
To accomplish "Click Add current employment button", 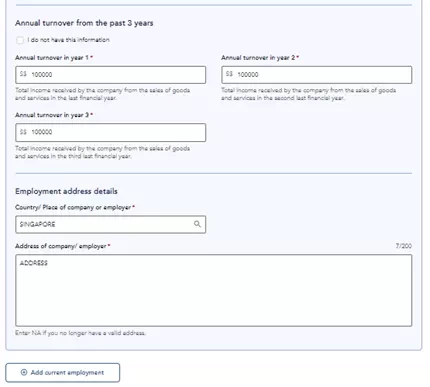I will click(x=63, y=373).
